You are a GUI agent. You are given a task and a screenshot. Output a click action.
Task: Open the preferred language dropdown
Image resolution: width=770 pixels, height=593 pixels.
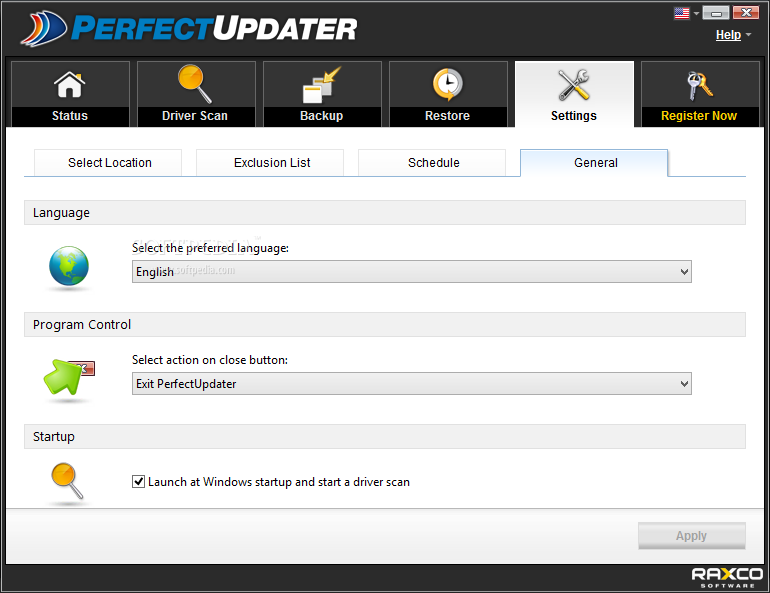[x=412, y=271]
